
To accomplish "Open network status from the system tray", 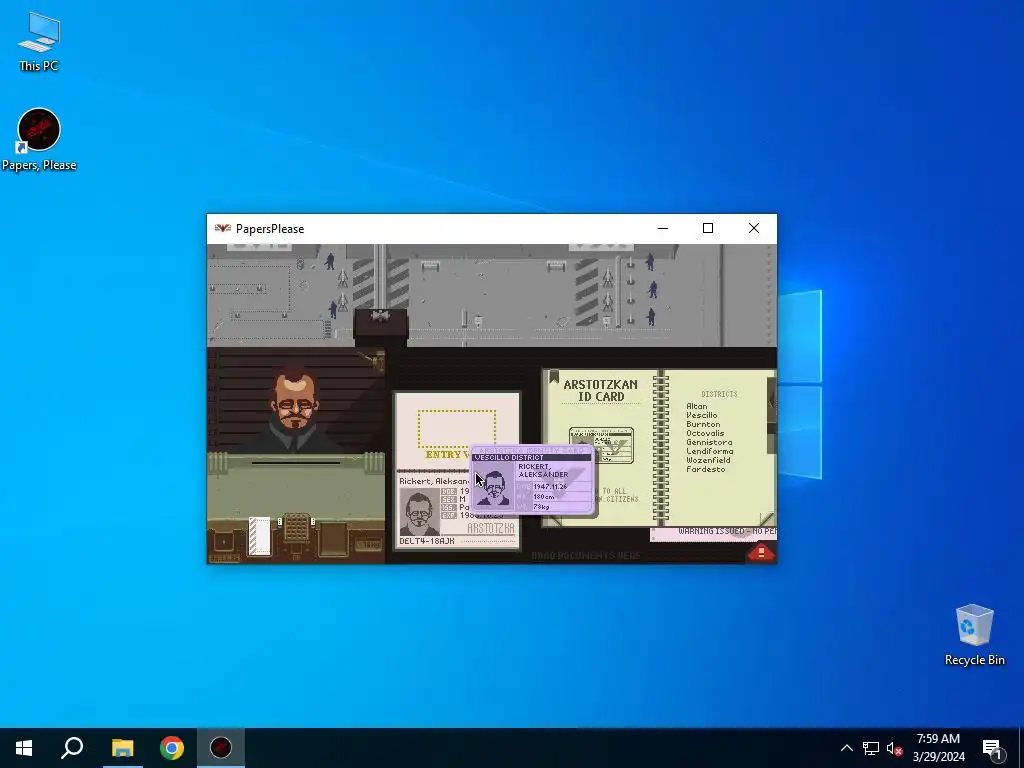I will pyautogui.click(x=871, y=748).
